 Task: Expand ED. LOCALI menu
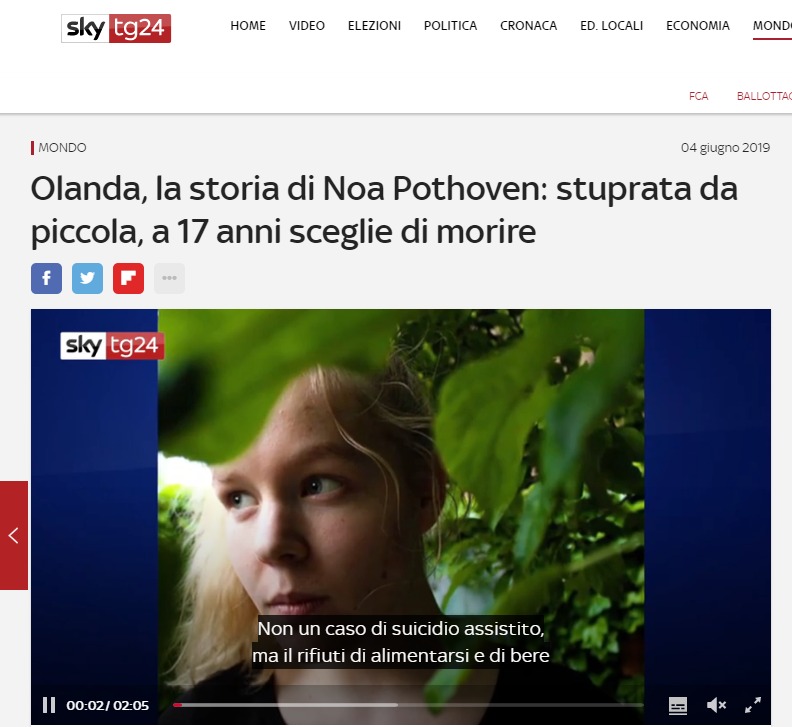[x=612, y=26]
